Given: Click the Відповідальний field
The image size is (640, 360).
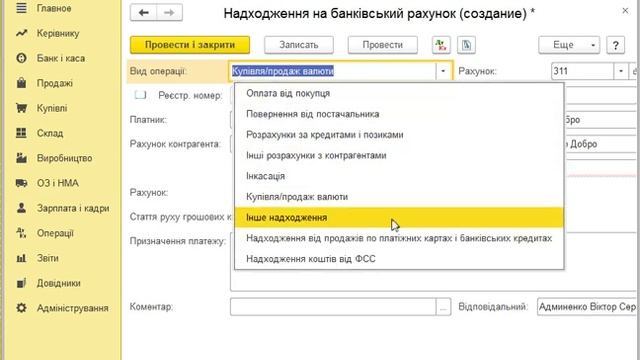Looking at the screenshot, I should (587, 307).
